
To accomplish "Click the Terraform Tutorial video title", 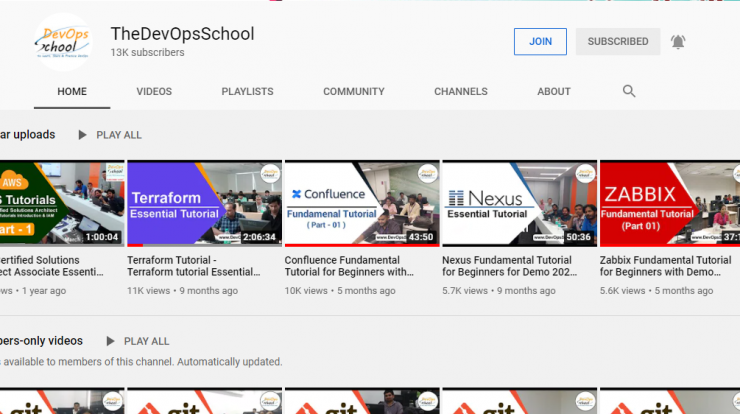I will [x=193, y=266].
